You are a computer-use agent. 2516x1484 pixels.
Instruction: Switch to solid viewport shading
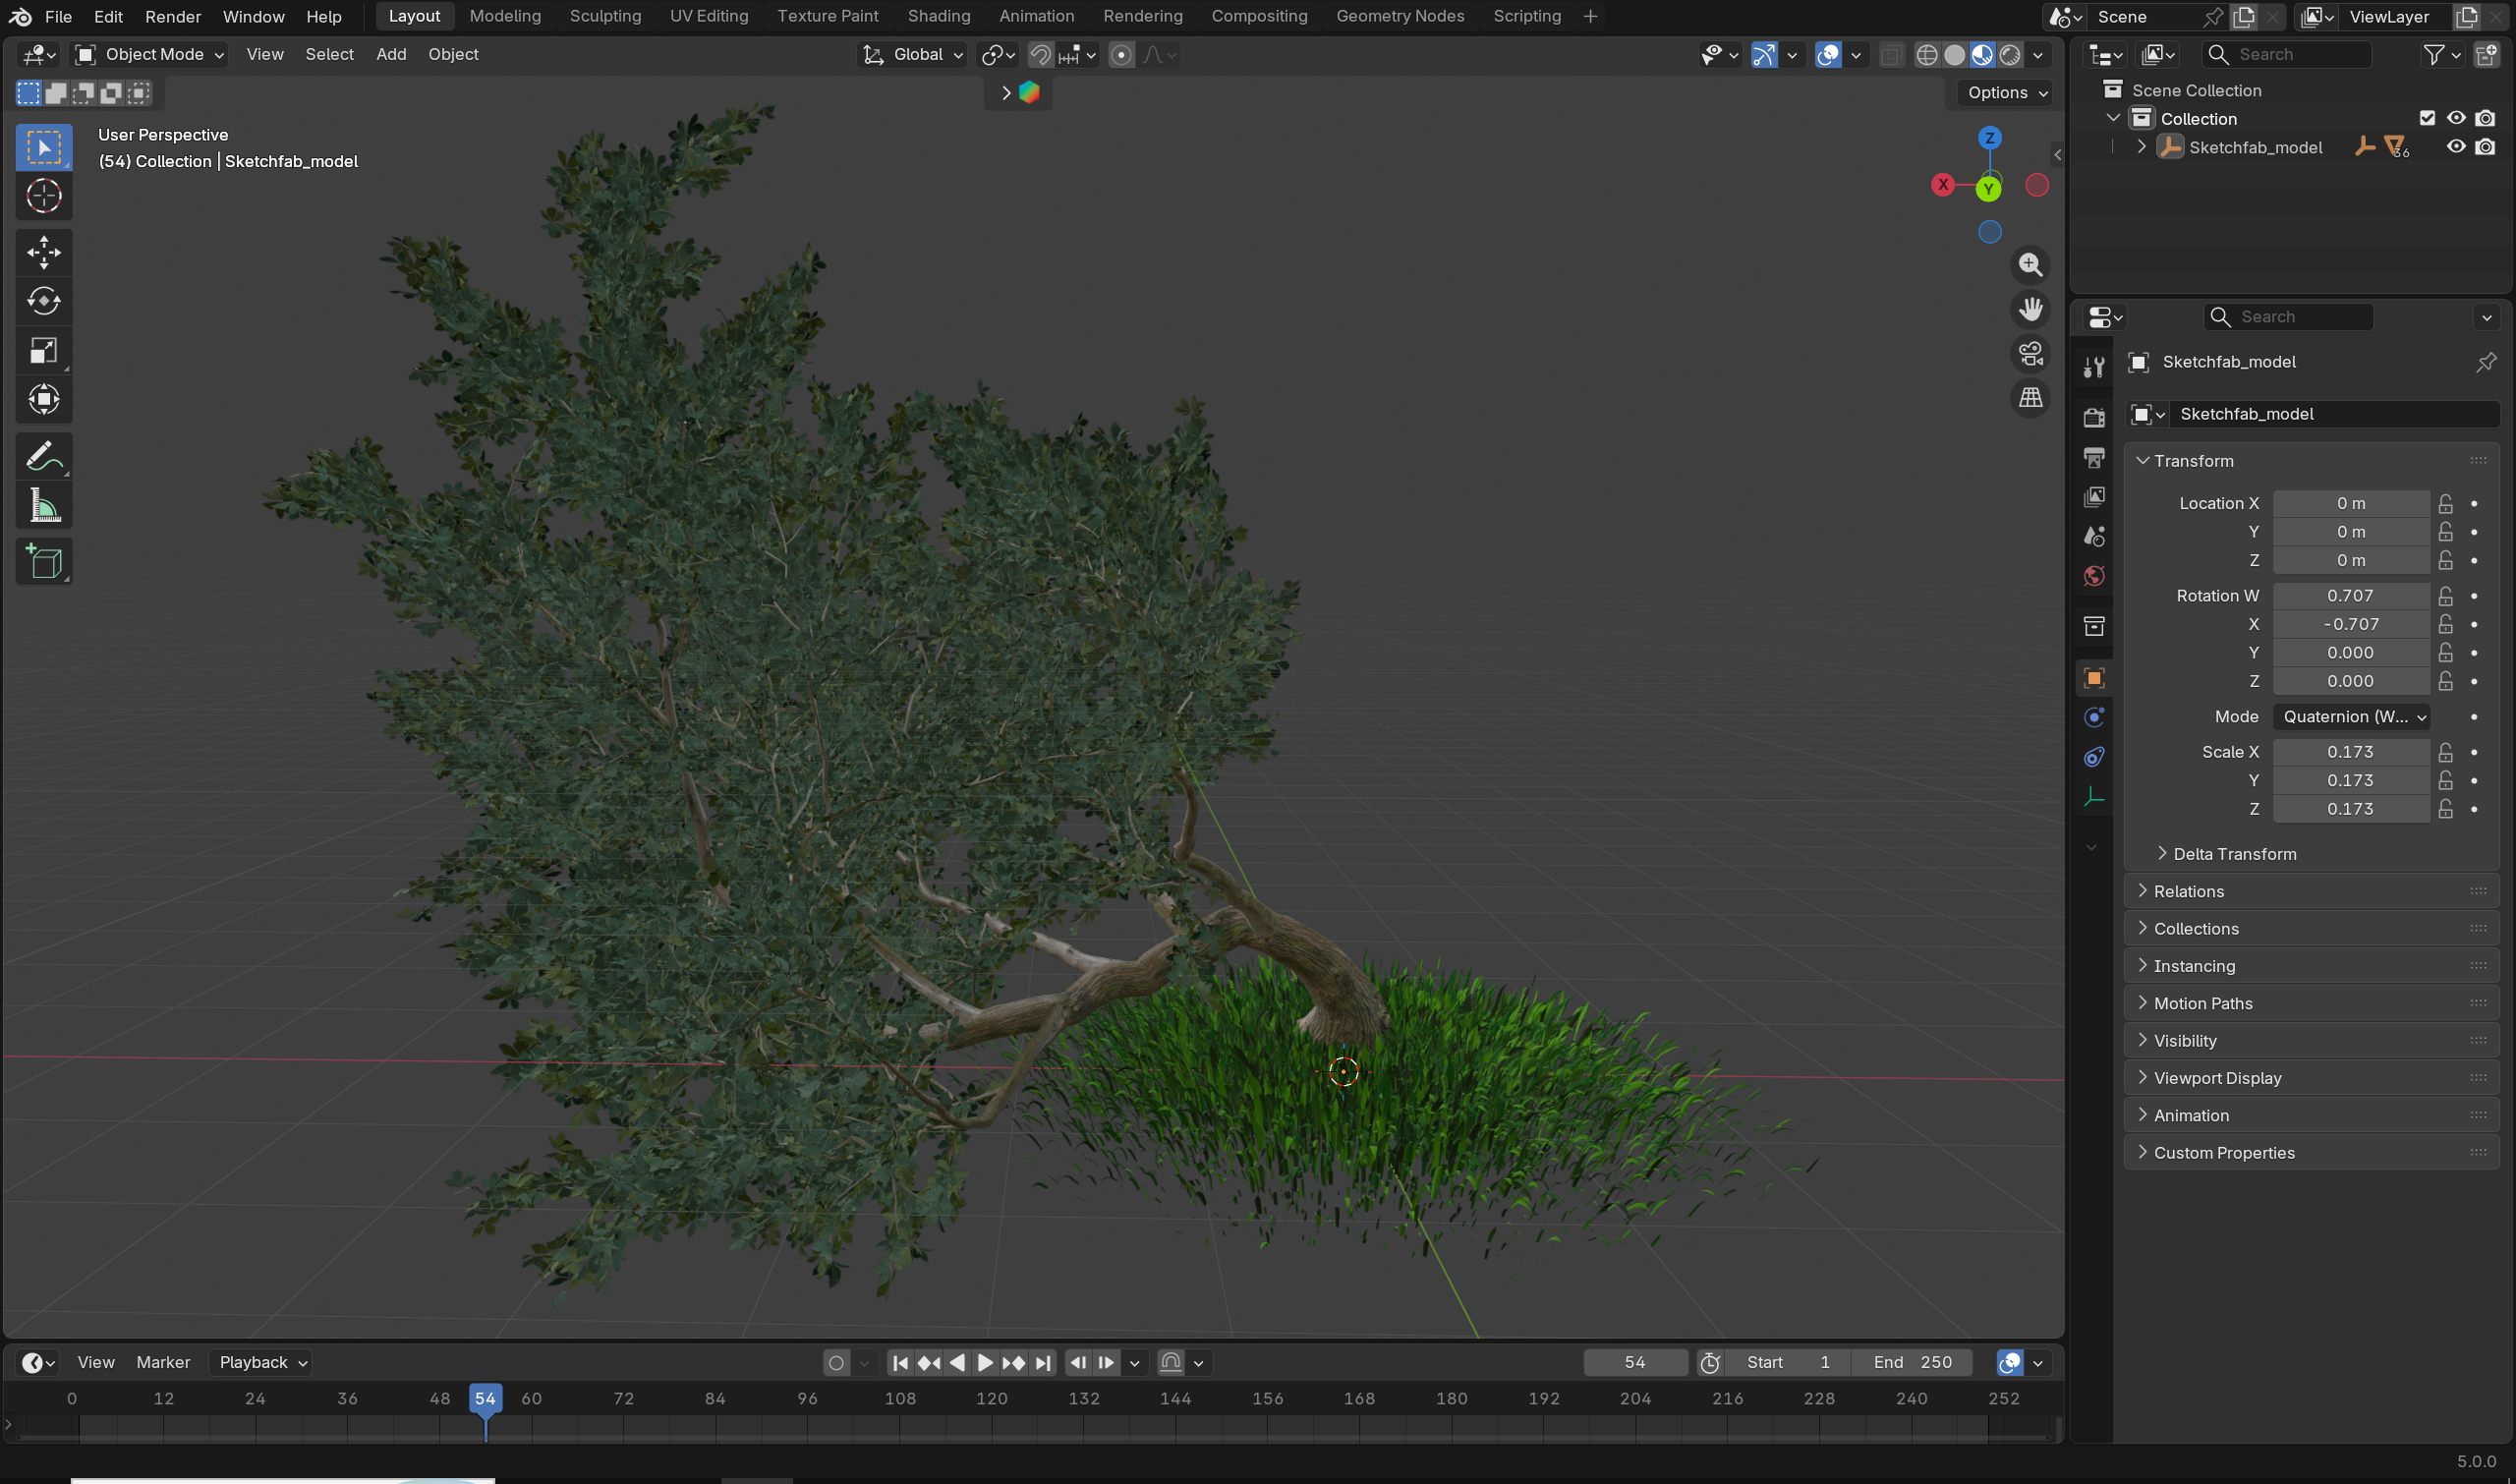tap(1954, 55)
